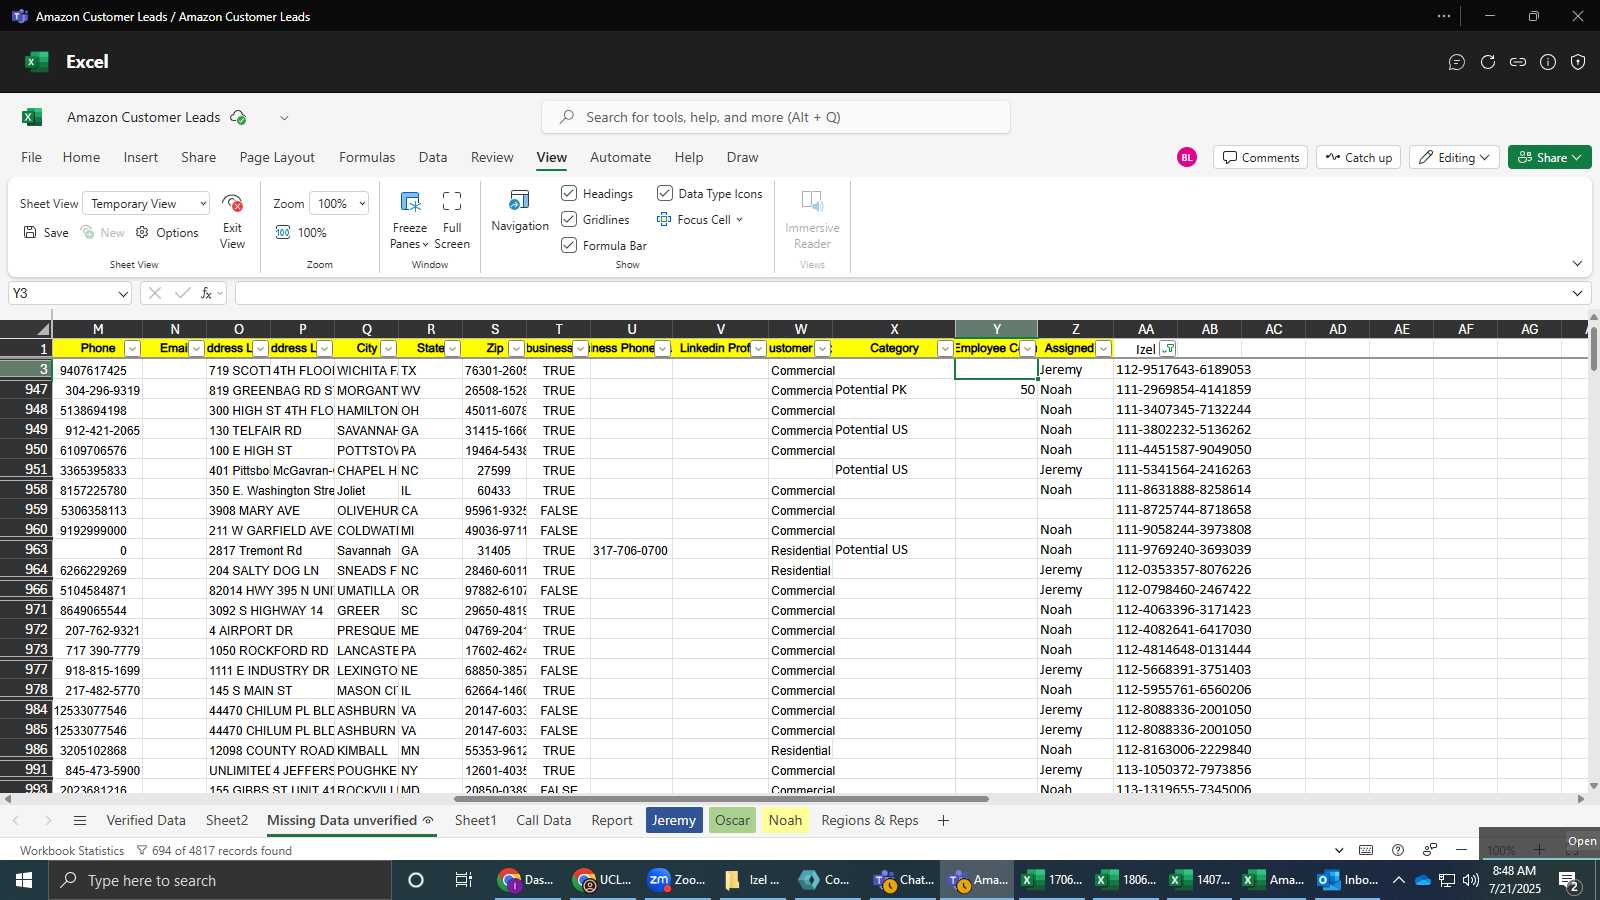Open the Formulas ribbon tab
1600x900 pixels.
coord(367,157)
